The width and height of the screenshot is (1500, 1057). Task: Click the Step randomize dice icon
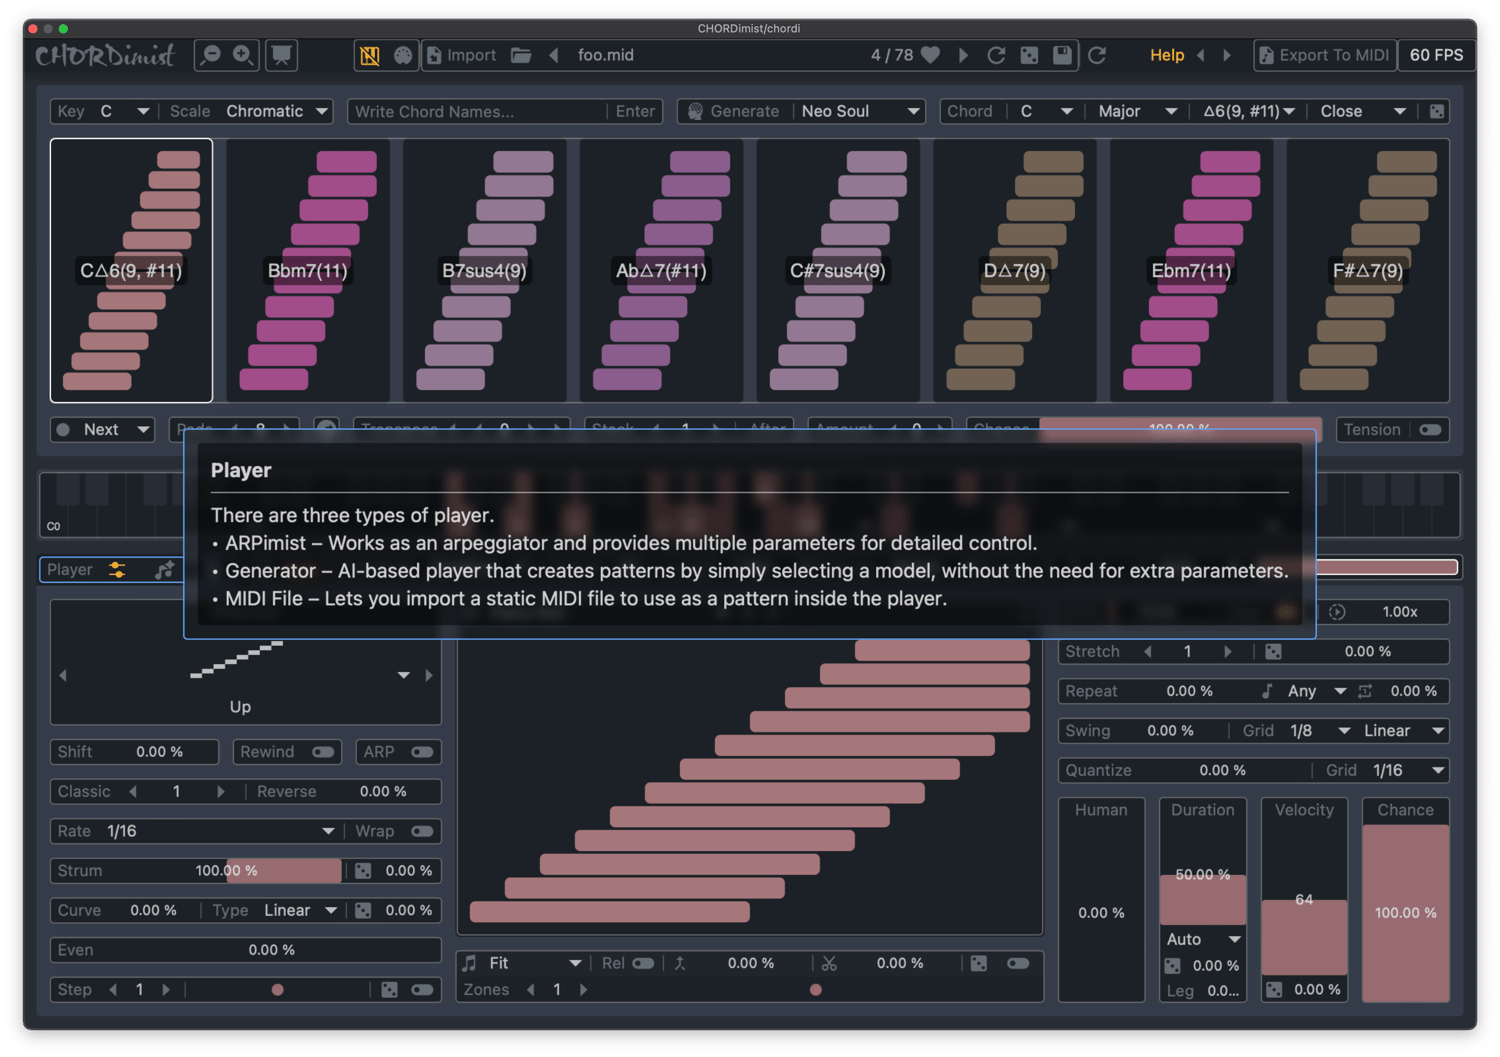pyautogui.click(x=390, y=989)
